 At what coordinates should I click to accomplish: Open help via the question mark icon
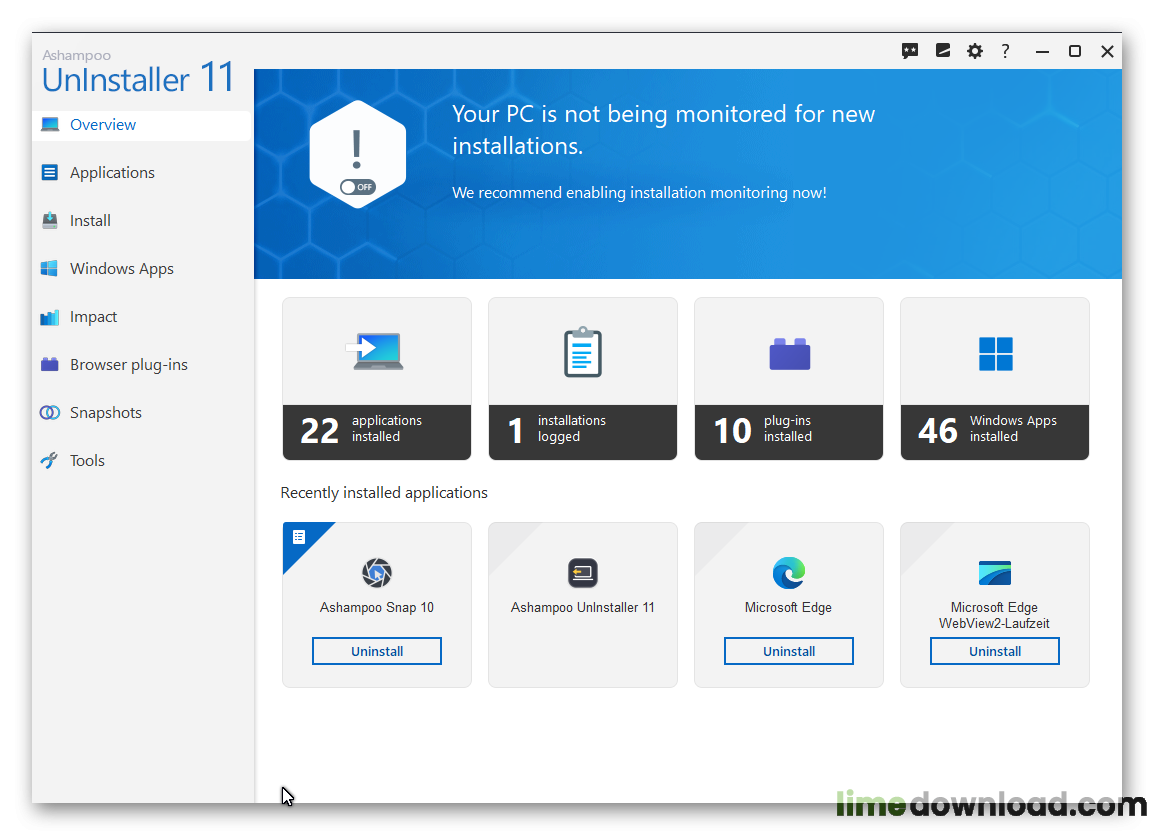(1005, 51)
